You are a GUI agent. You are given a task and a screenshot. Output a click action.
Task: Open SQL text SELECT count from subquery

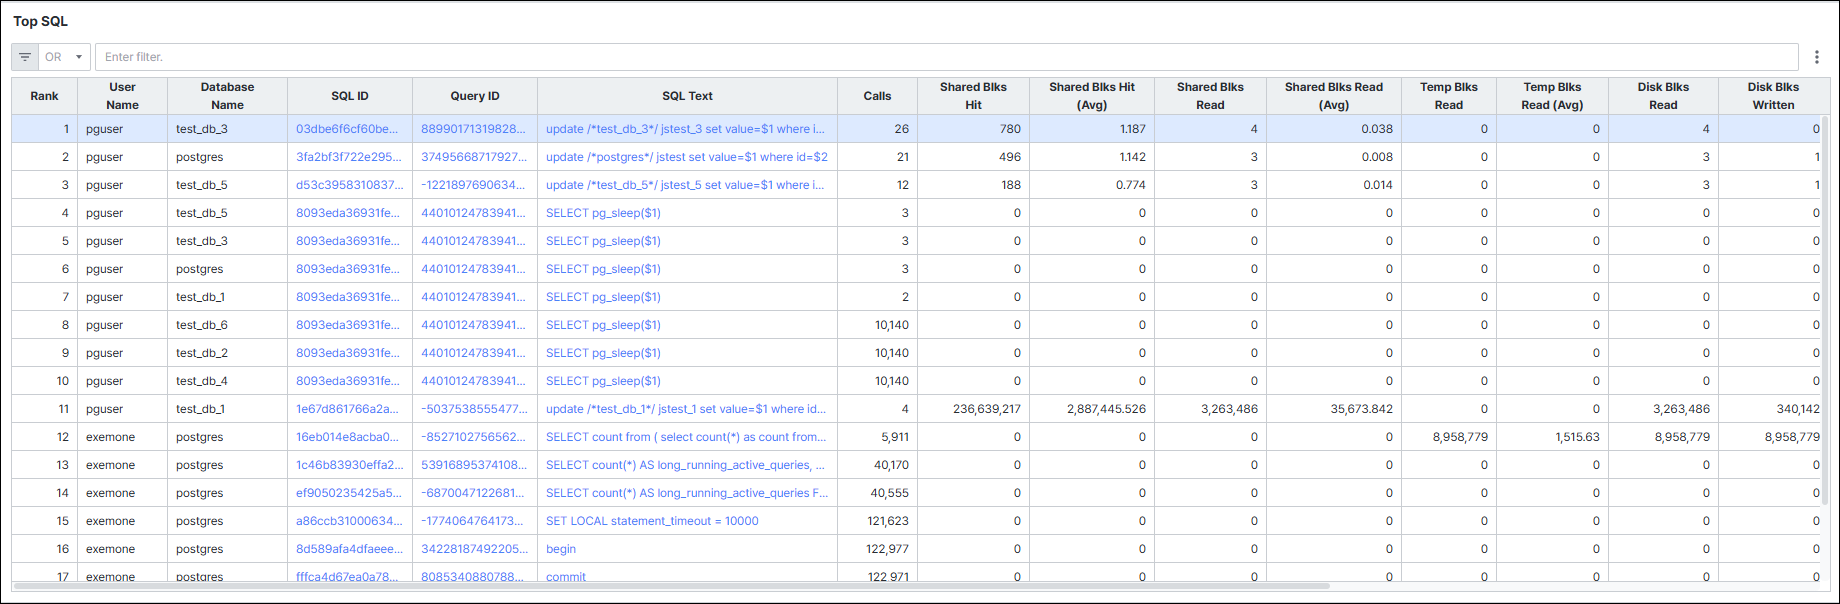point(686,437)
